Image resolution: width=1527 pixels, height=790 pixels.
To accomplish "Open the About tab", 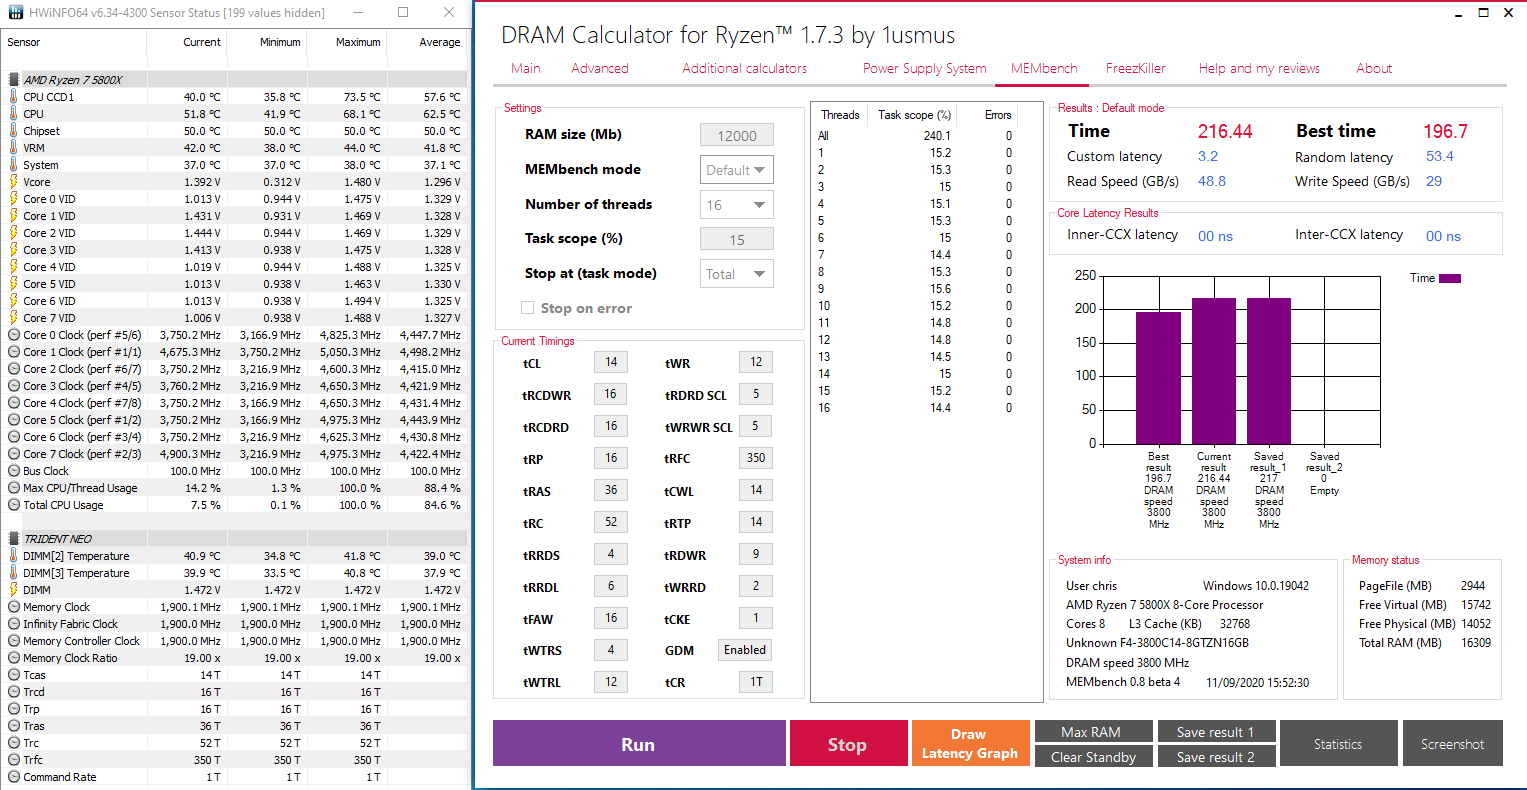I will [x=1374, y=68].
